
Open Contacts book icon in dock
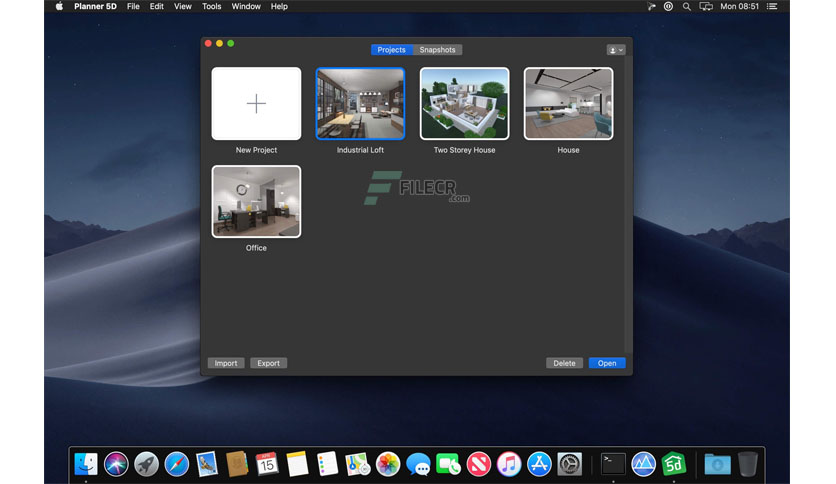(x=237, y=464)
